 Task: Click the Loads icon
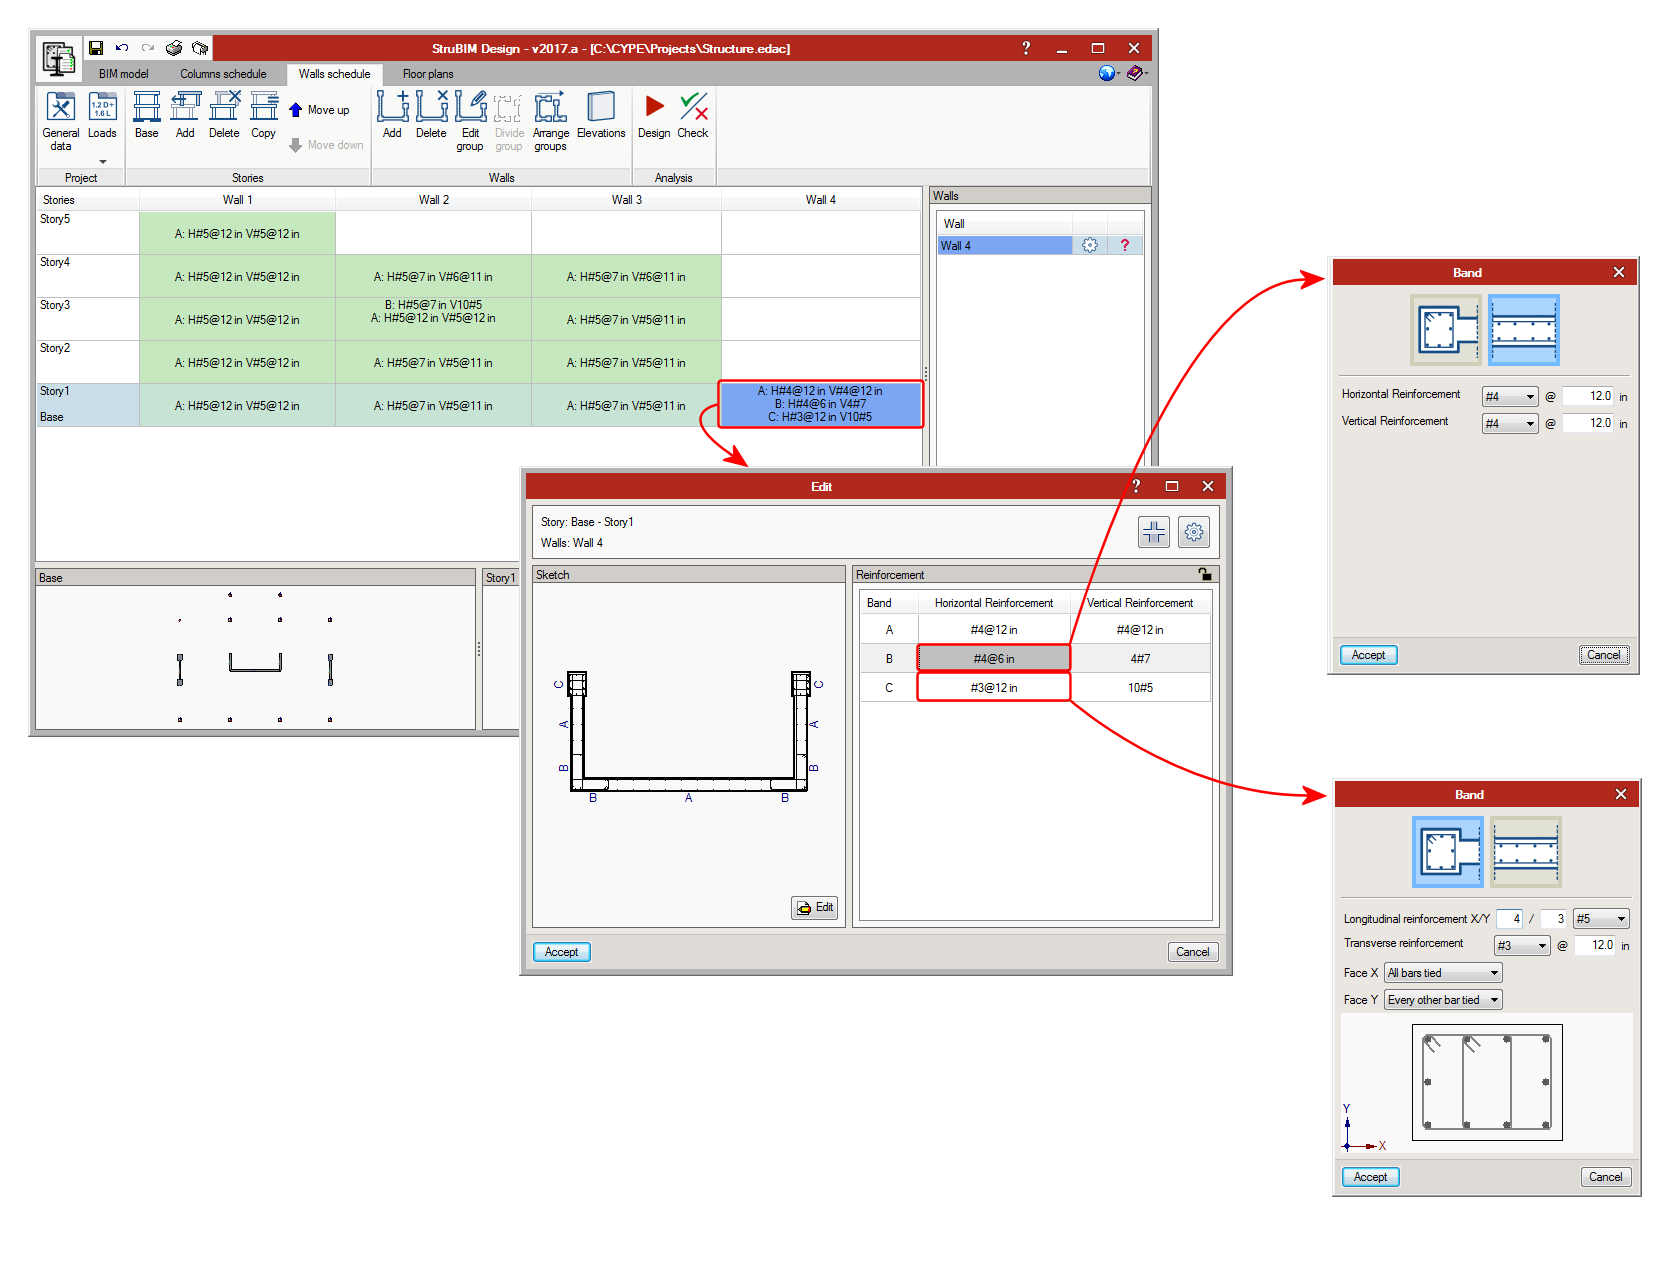[x=102, y=120]
